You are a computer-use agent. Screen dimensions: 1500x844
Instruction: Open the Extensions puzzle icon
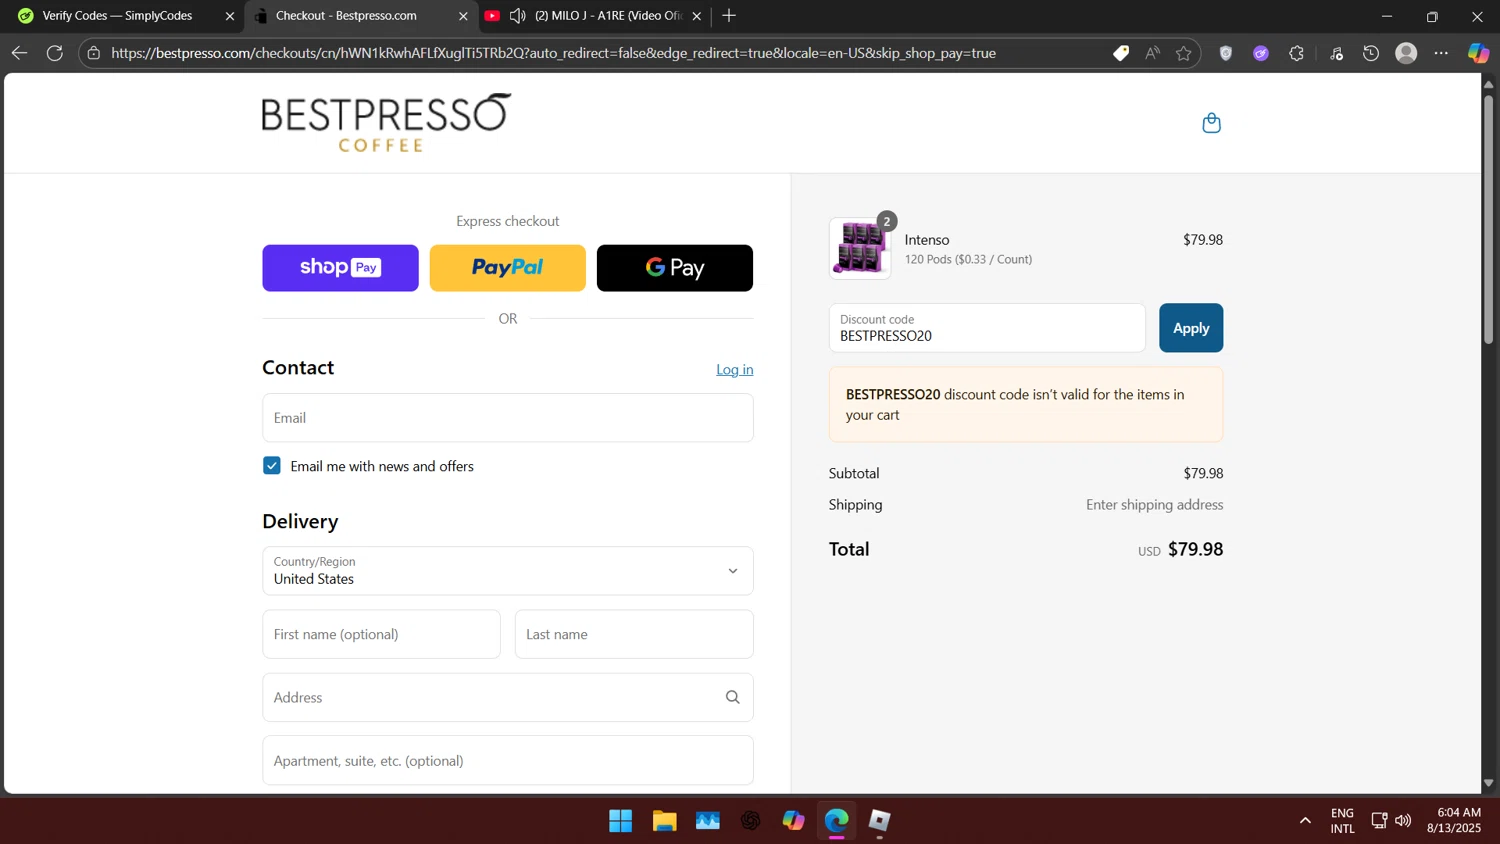pyautogui.click(x=1297, y=53)
